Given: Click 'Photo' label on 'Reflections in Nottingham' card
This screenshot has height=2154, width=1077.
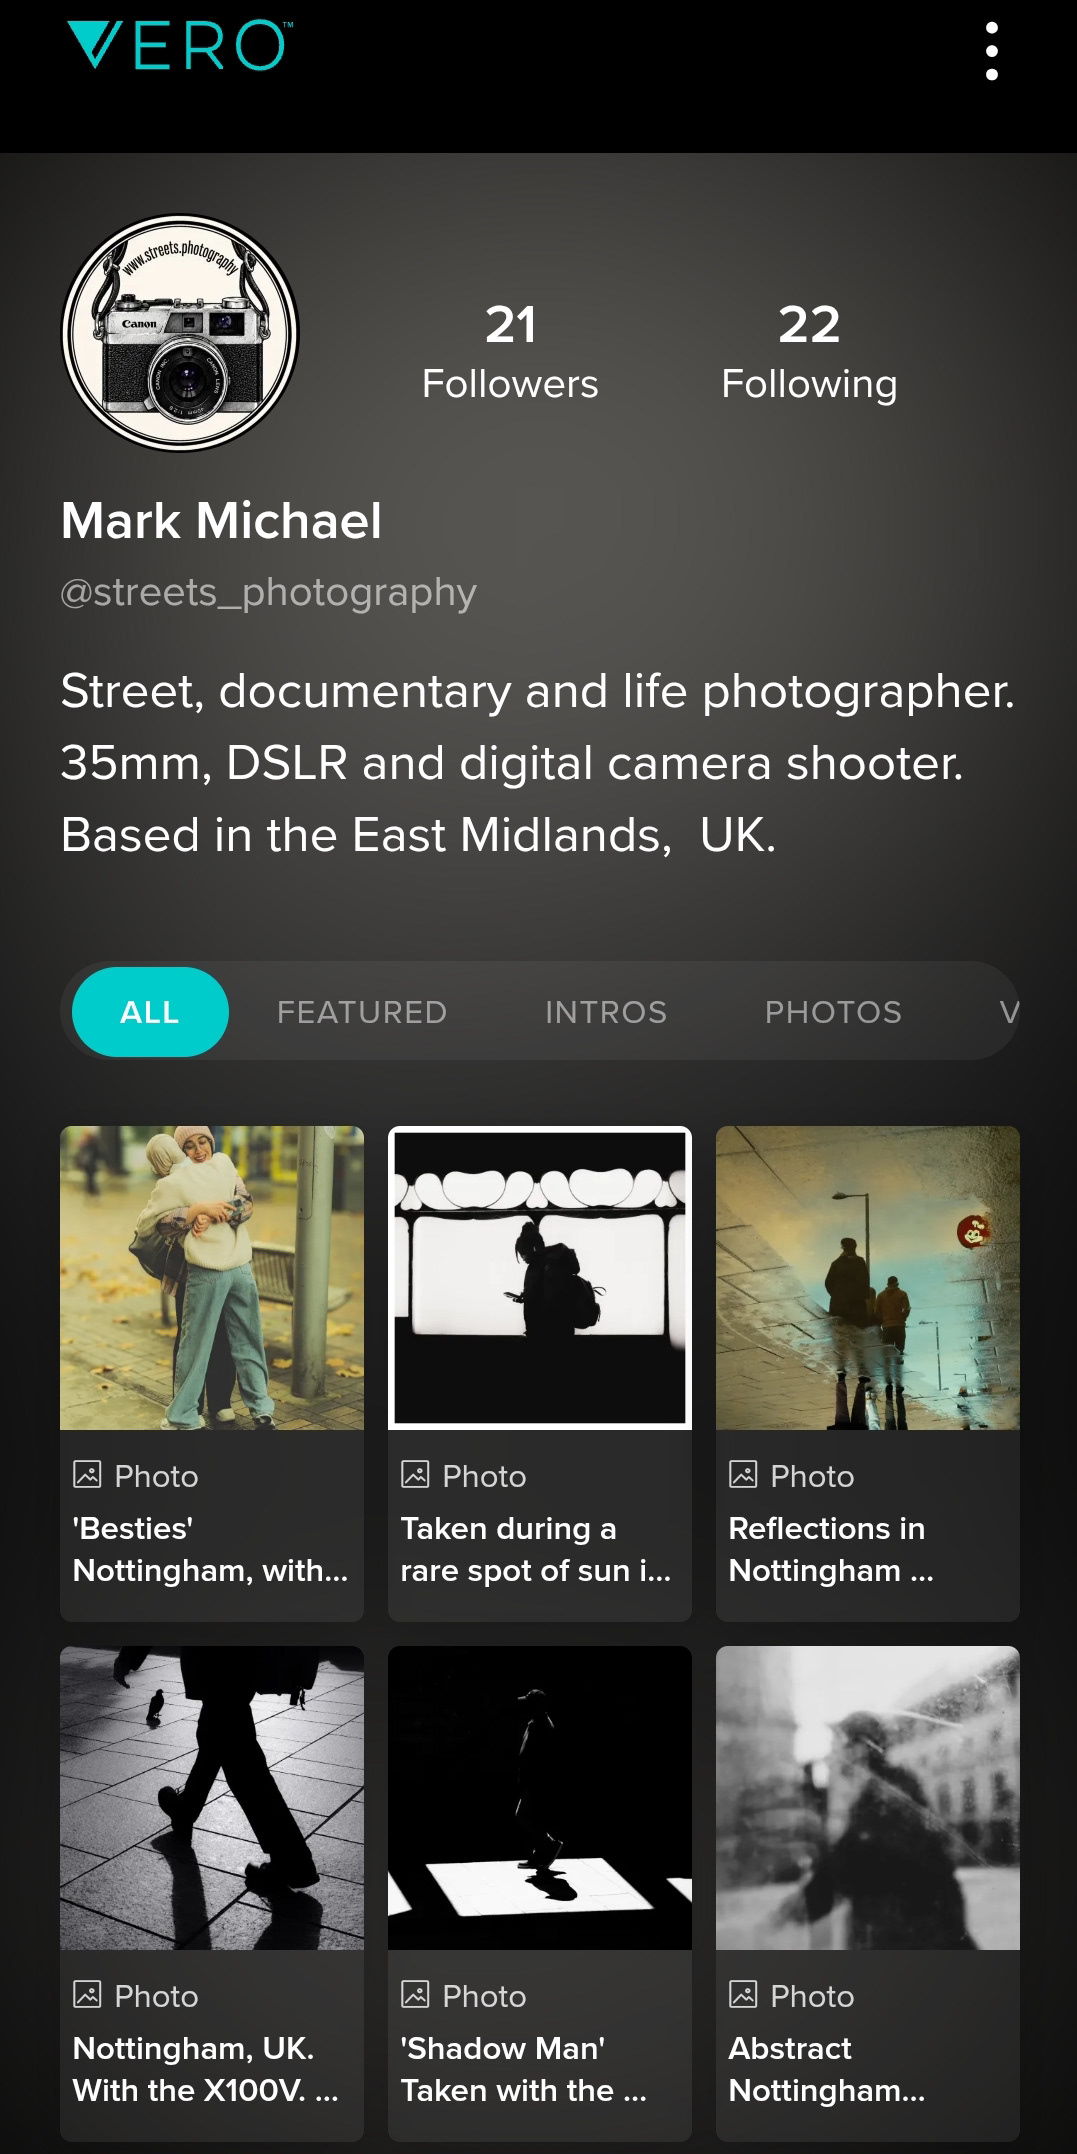Looking at the screenshot, I should click(813, 1476).
